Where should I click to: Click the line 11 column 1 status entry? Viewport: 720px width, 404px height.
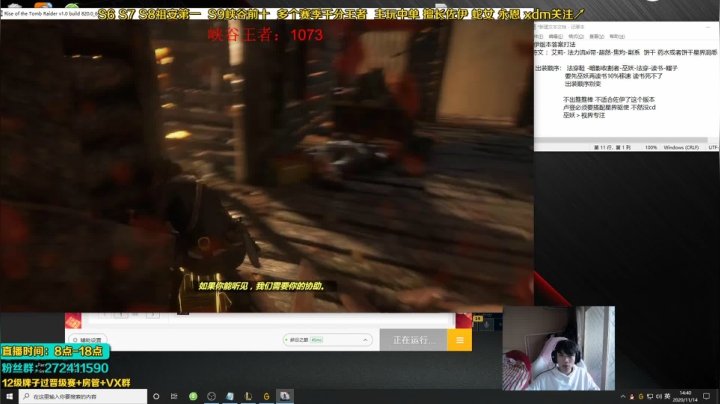tap(612, 147)
